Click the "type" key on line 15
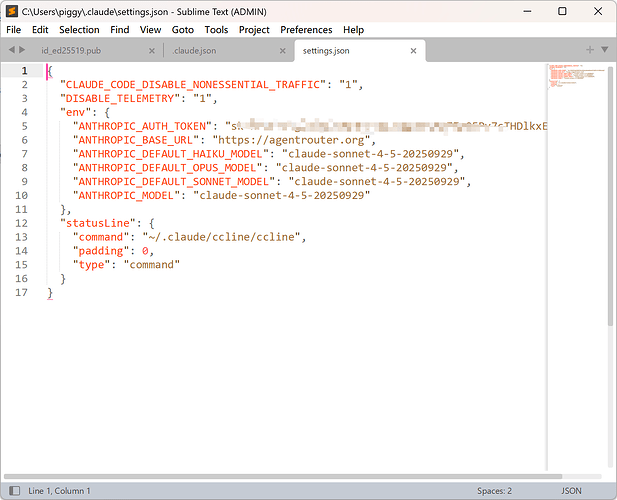 [x=91, y=265]
